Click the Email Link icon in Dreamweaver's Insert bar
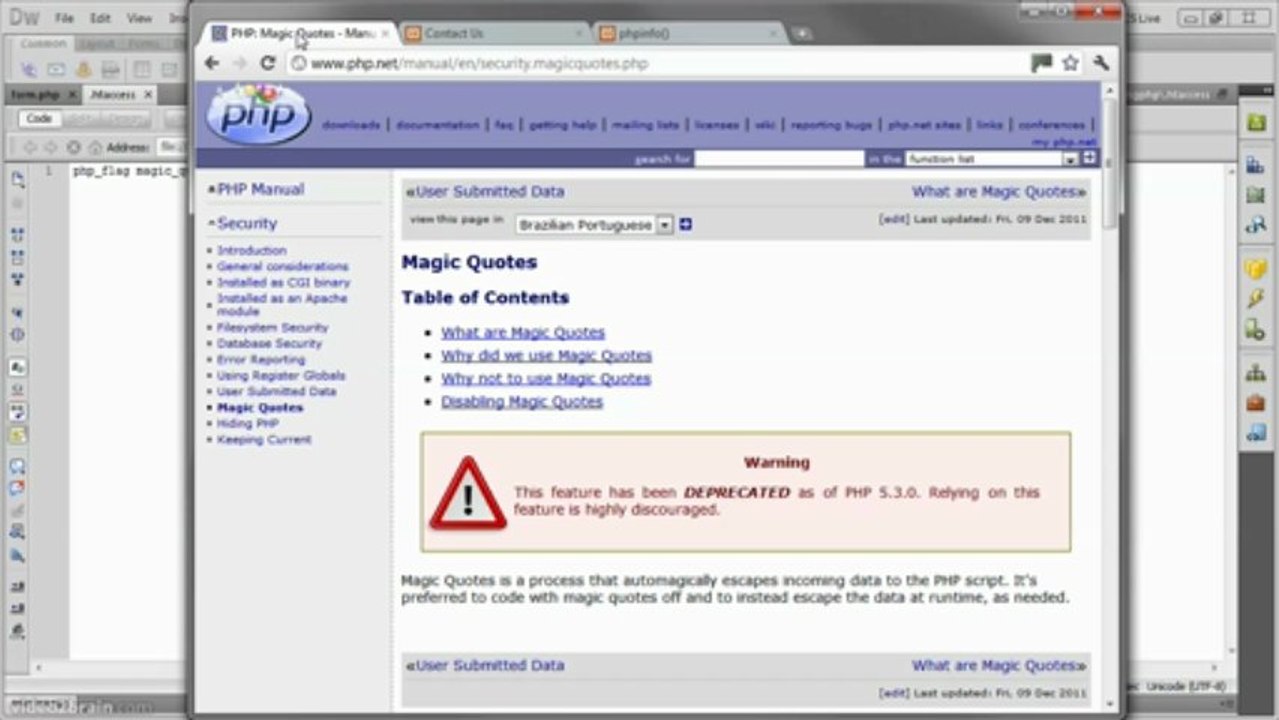 tap(56, 70)
